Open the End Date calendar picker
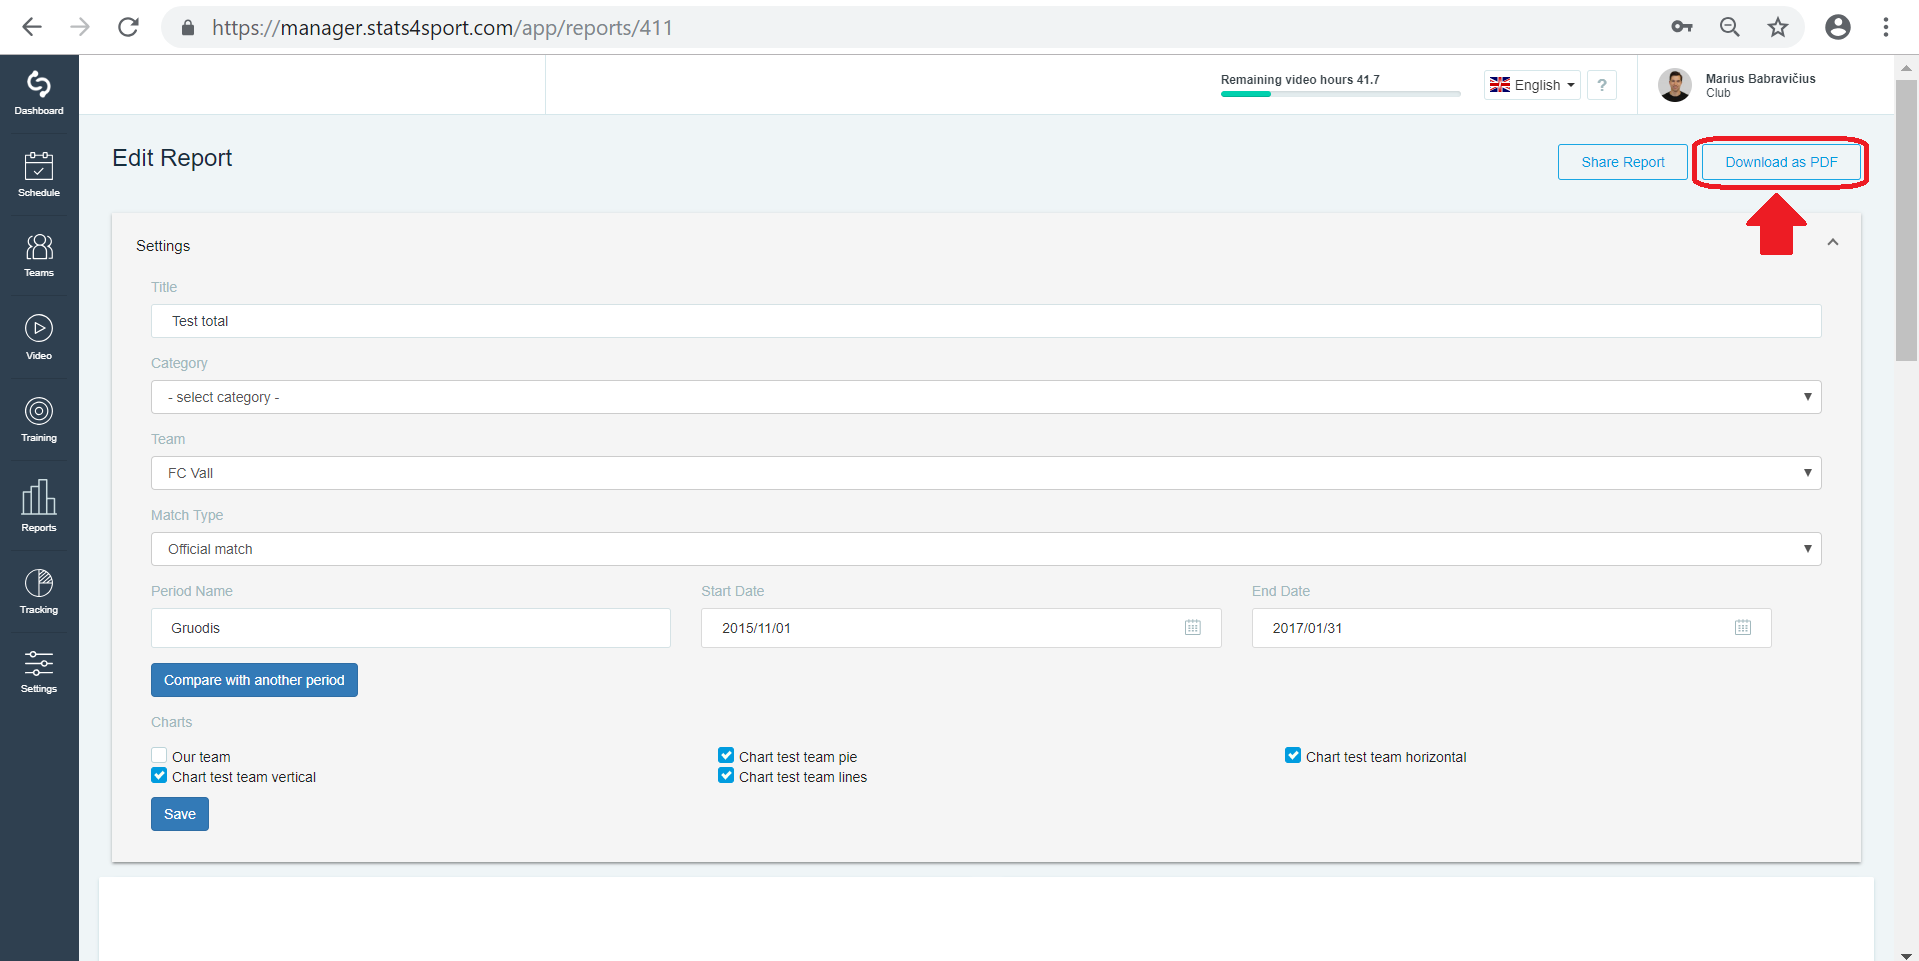 click(x=1743, y=627)
